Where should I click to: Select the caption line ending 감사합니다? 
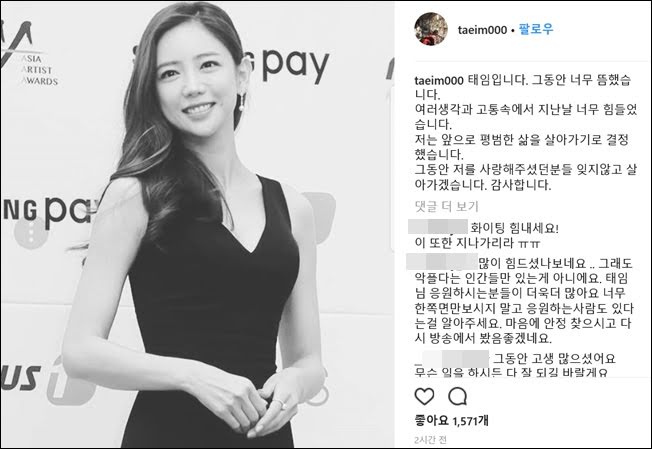pyautogui.click(x=483, y=185)
